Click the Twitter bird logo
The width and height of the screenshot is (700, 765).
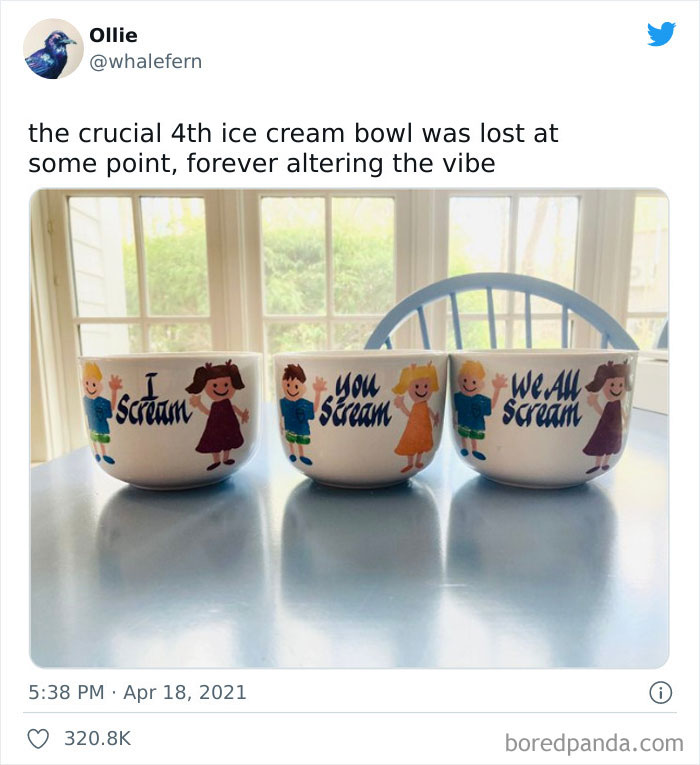[661, 34]
